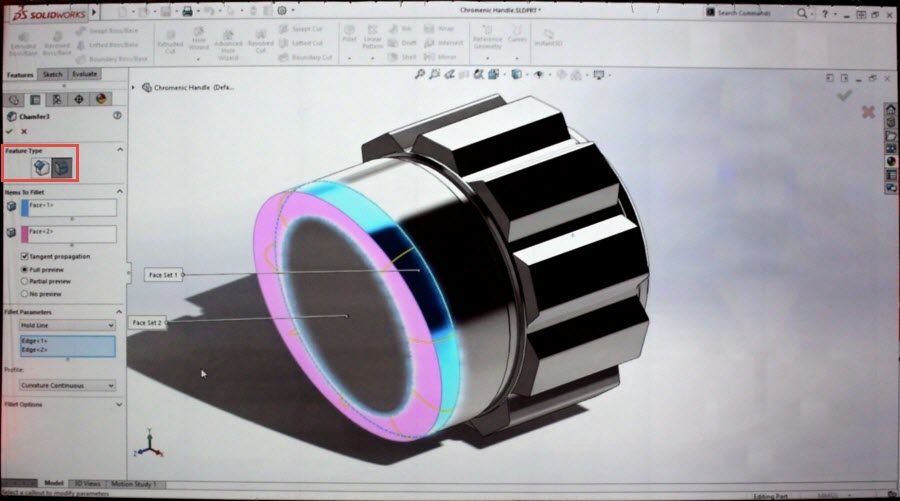The width and height of the screenshot is (900, 501).
Task: Expand the Chromenic Handle flyout tree arrow
Action: (x=133, y=87)
